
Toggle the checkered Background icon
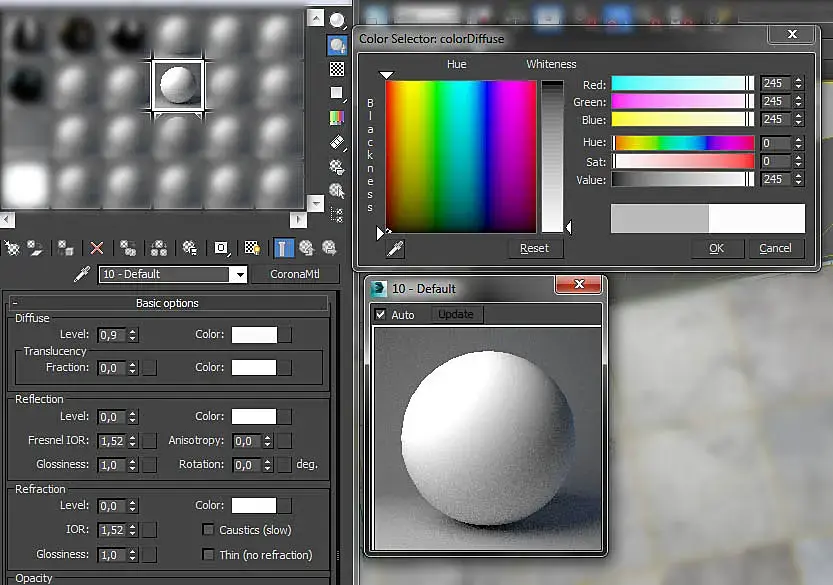[x=337, y=69]
